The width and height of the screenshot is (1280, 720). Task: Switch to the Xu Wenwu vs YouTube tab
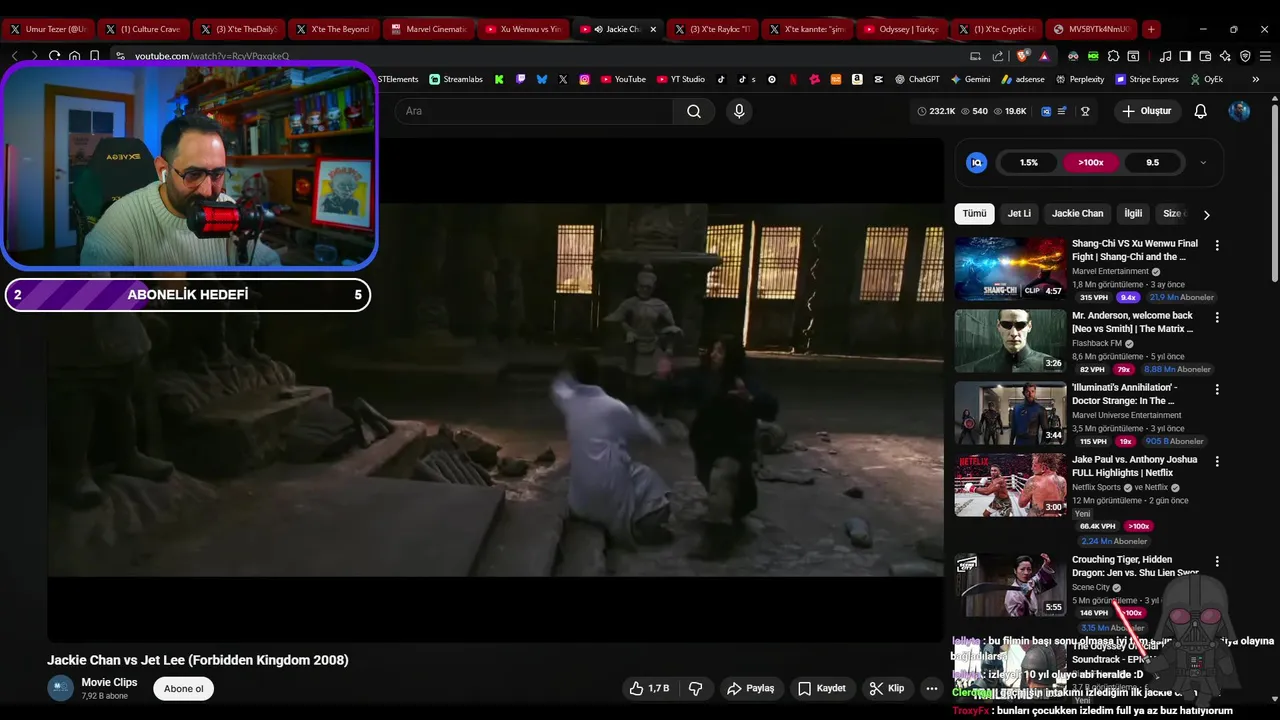coord(522,29)
